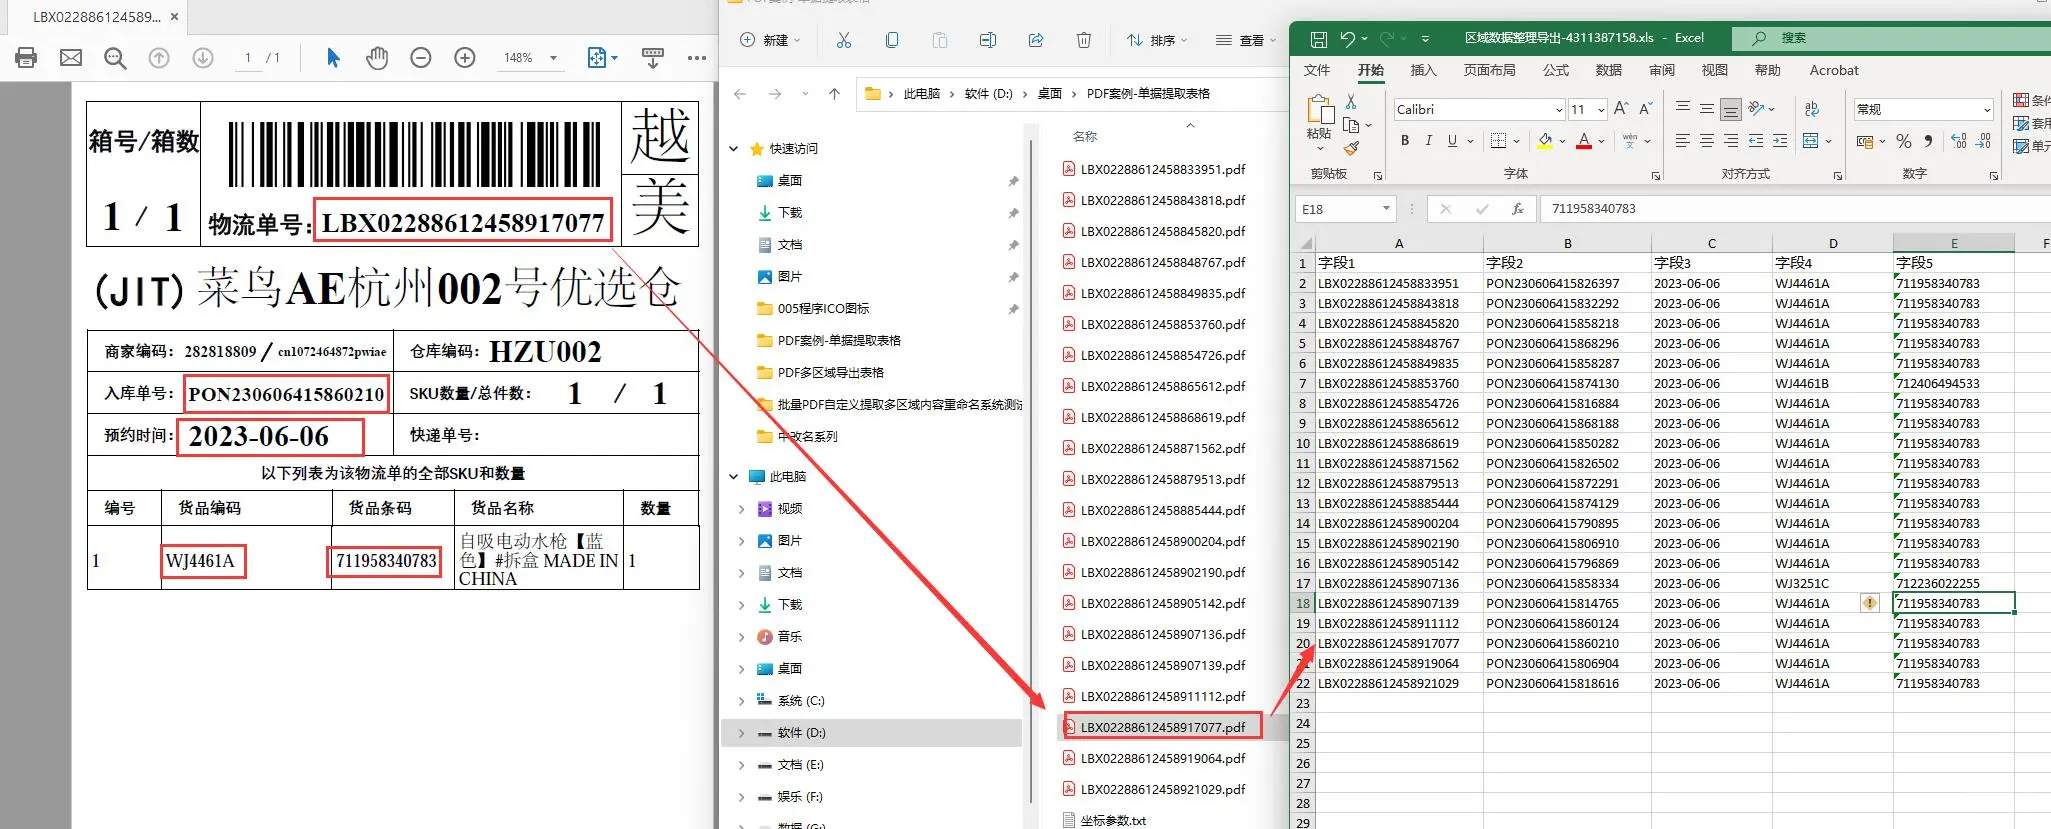Click the format painter brush in Excel
2051x829 pixels.
(1352, 148)
